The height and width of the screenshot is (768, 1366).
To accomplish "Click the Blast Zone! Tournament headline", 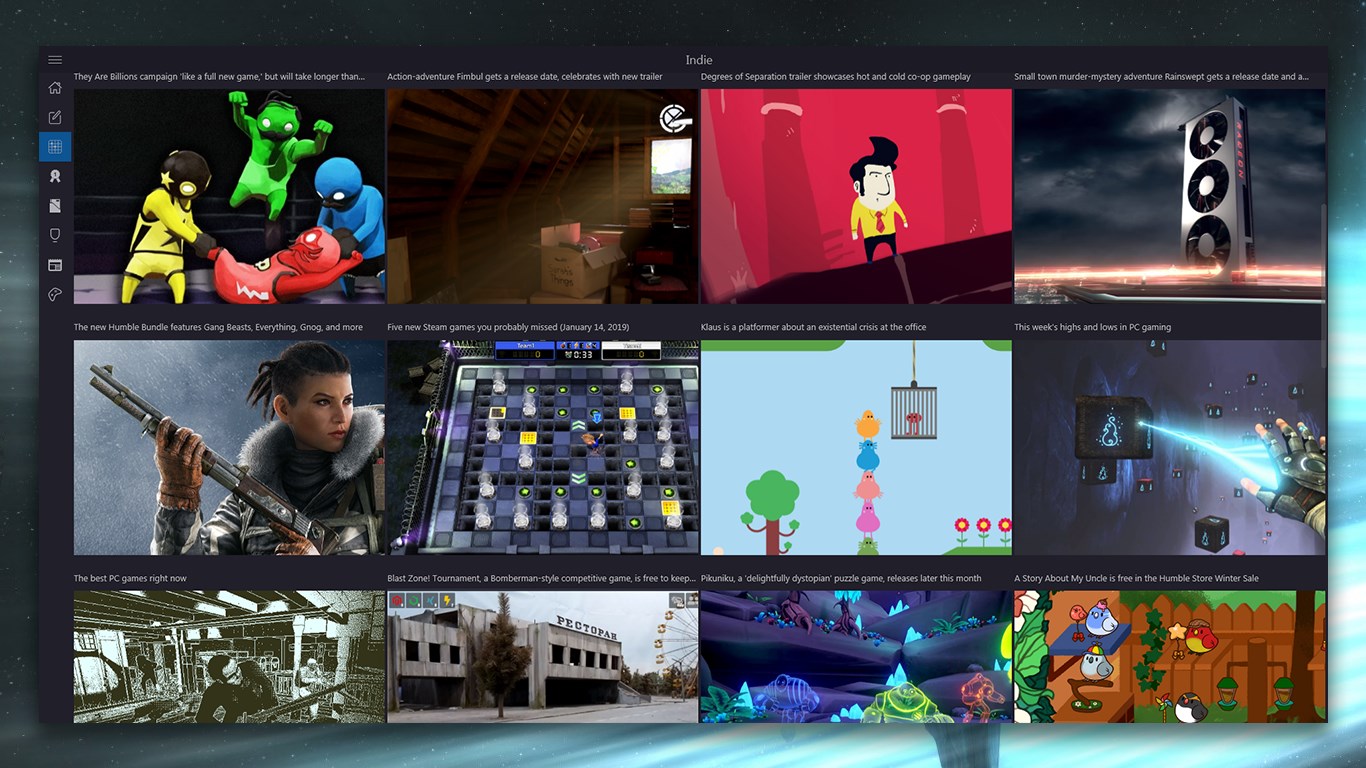I will tap(541, 578).
